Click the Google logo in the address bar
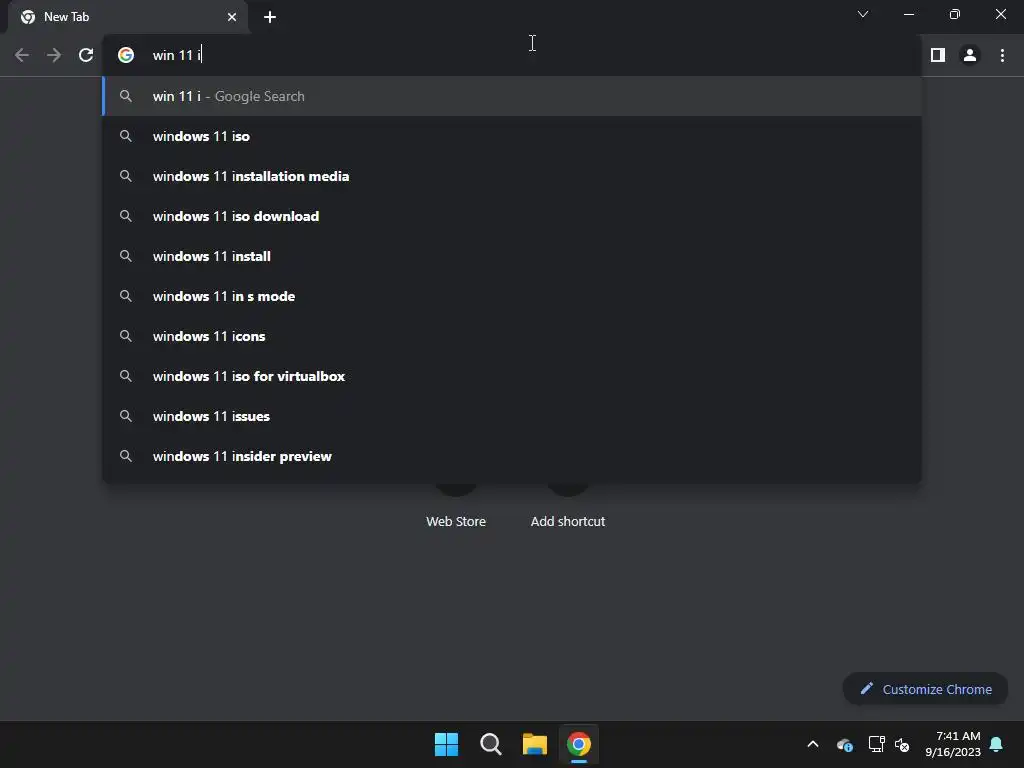This screenshot has height=768, width=1024. tap(126, 56)
